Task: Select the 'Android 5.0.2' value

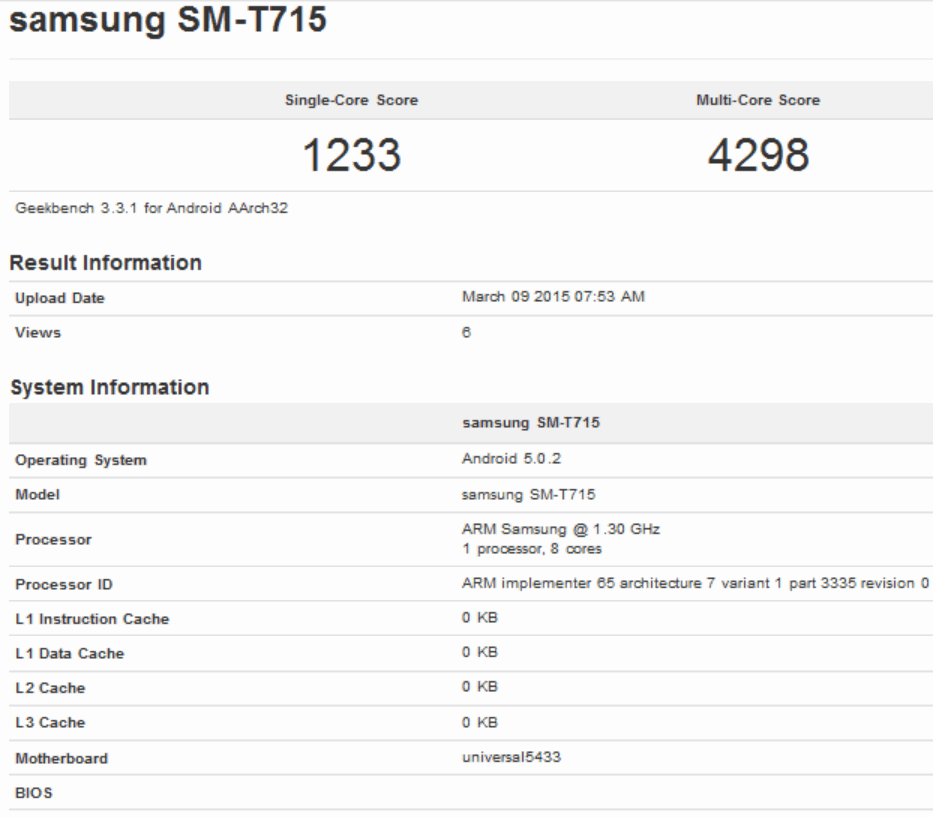Action: point(512,459)
